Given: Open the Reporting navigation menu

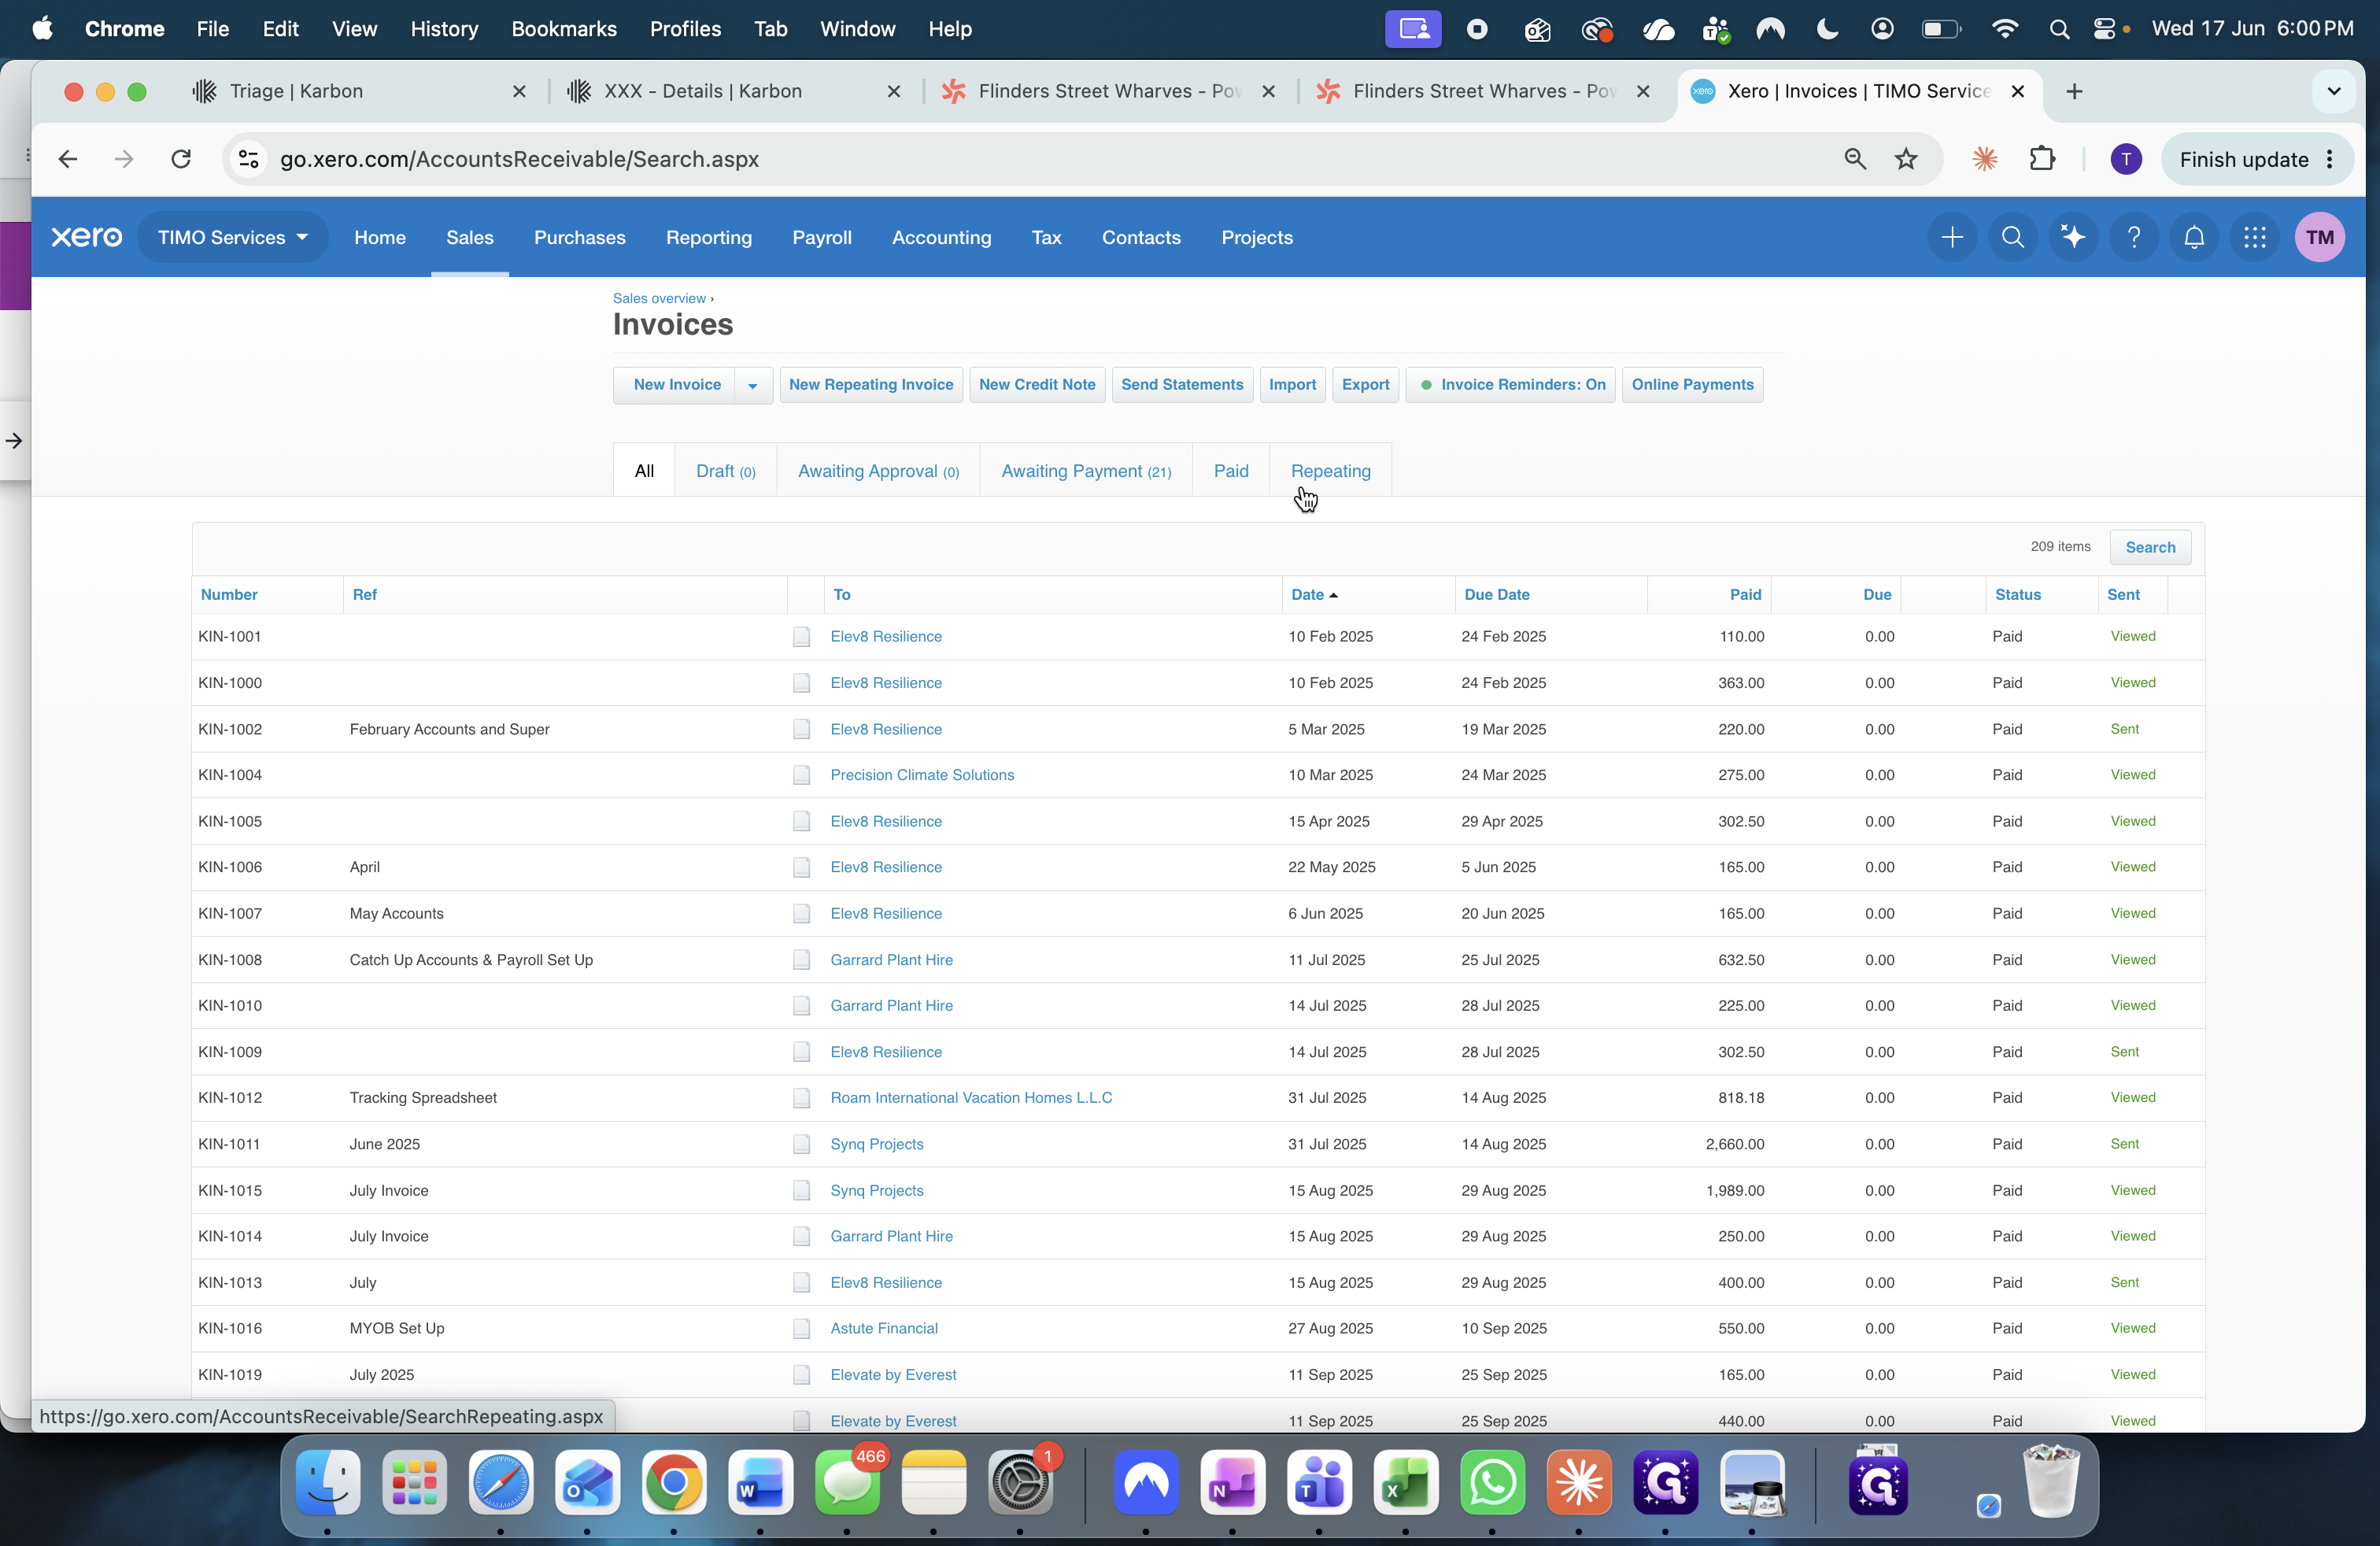Looking at the screenshot, I should (709, 237).
